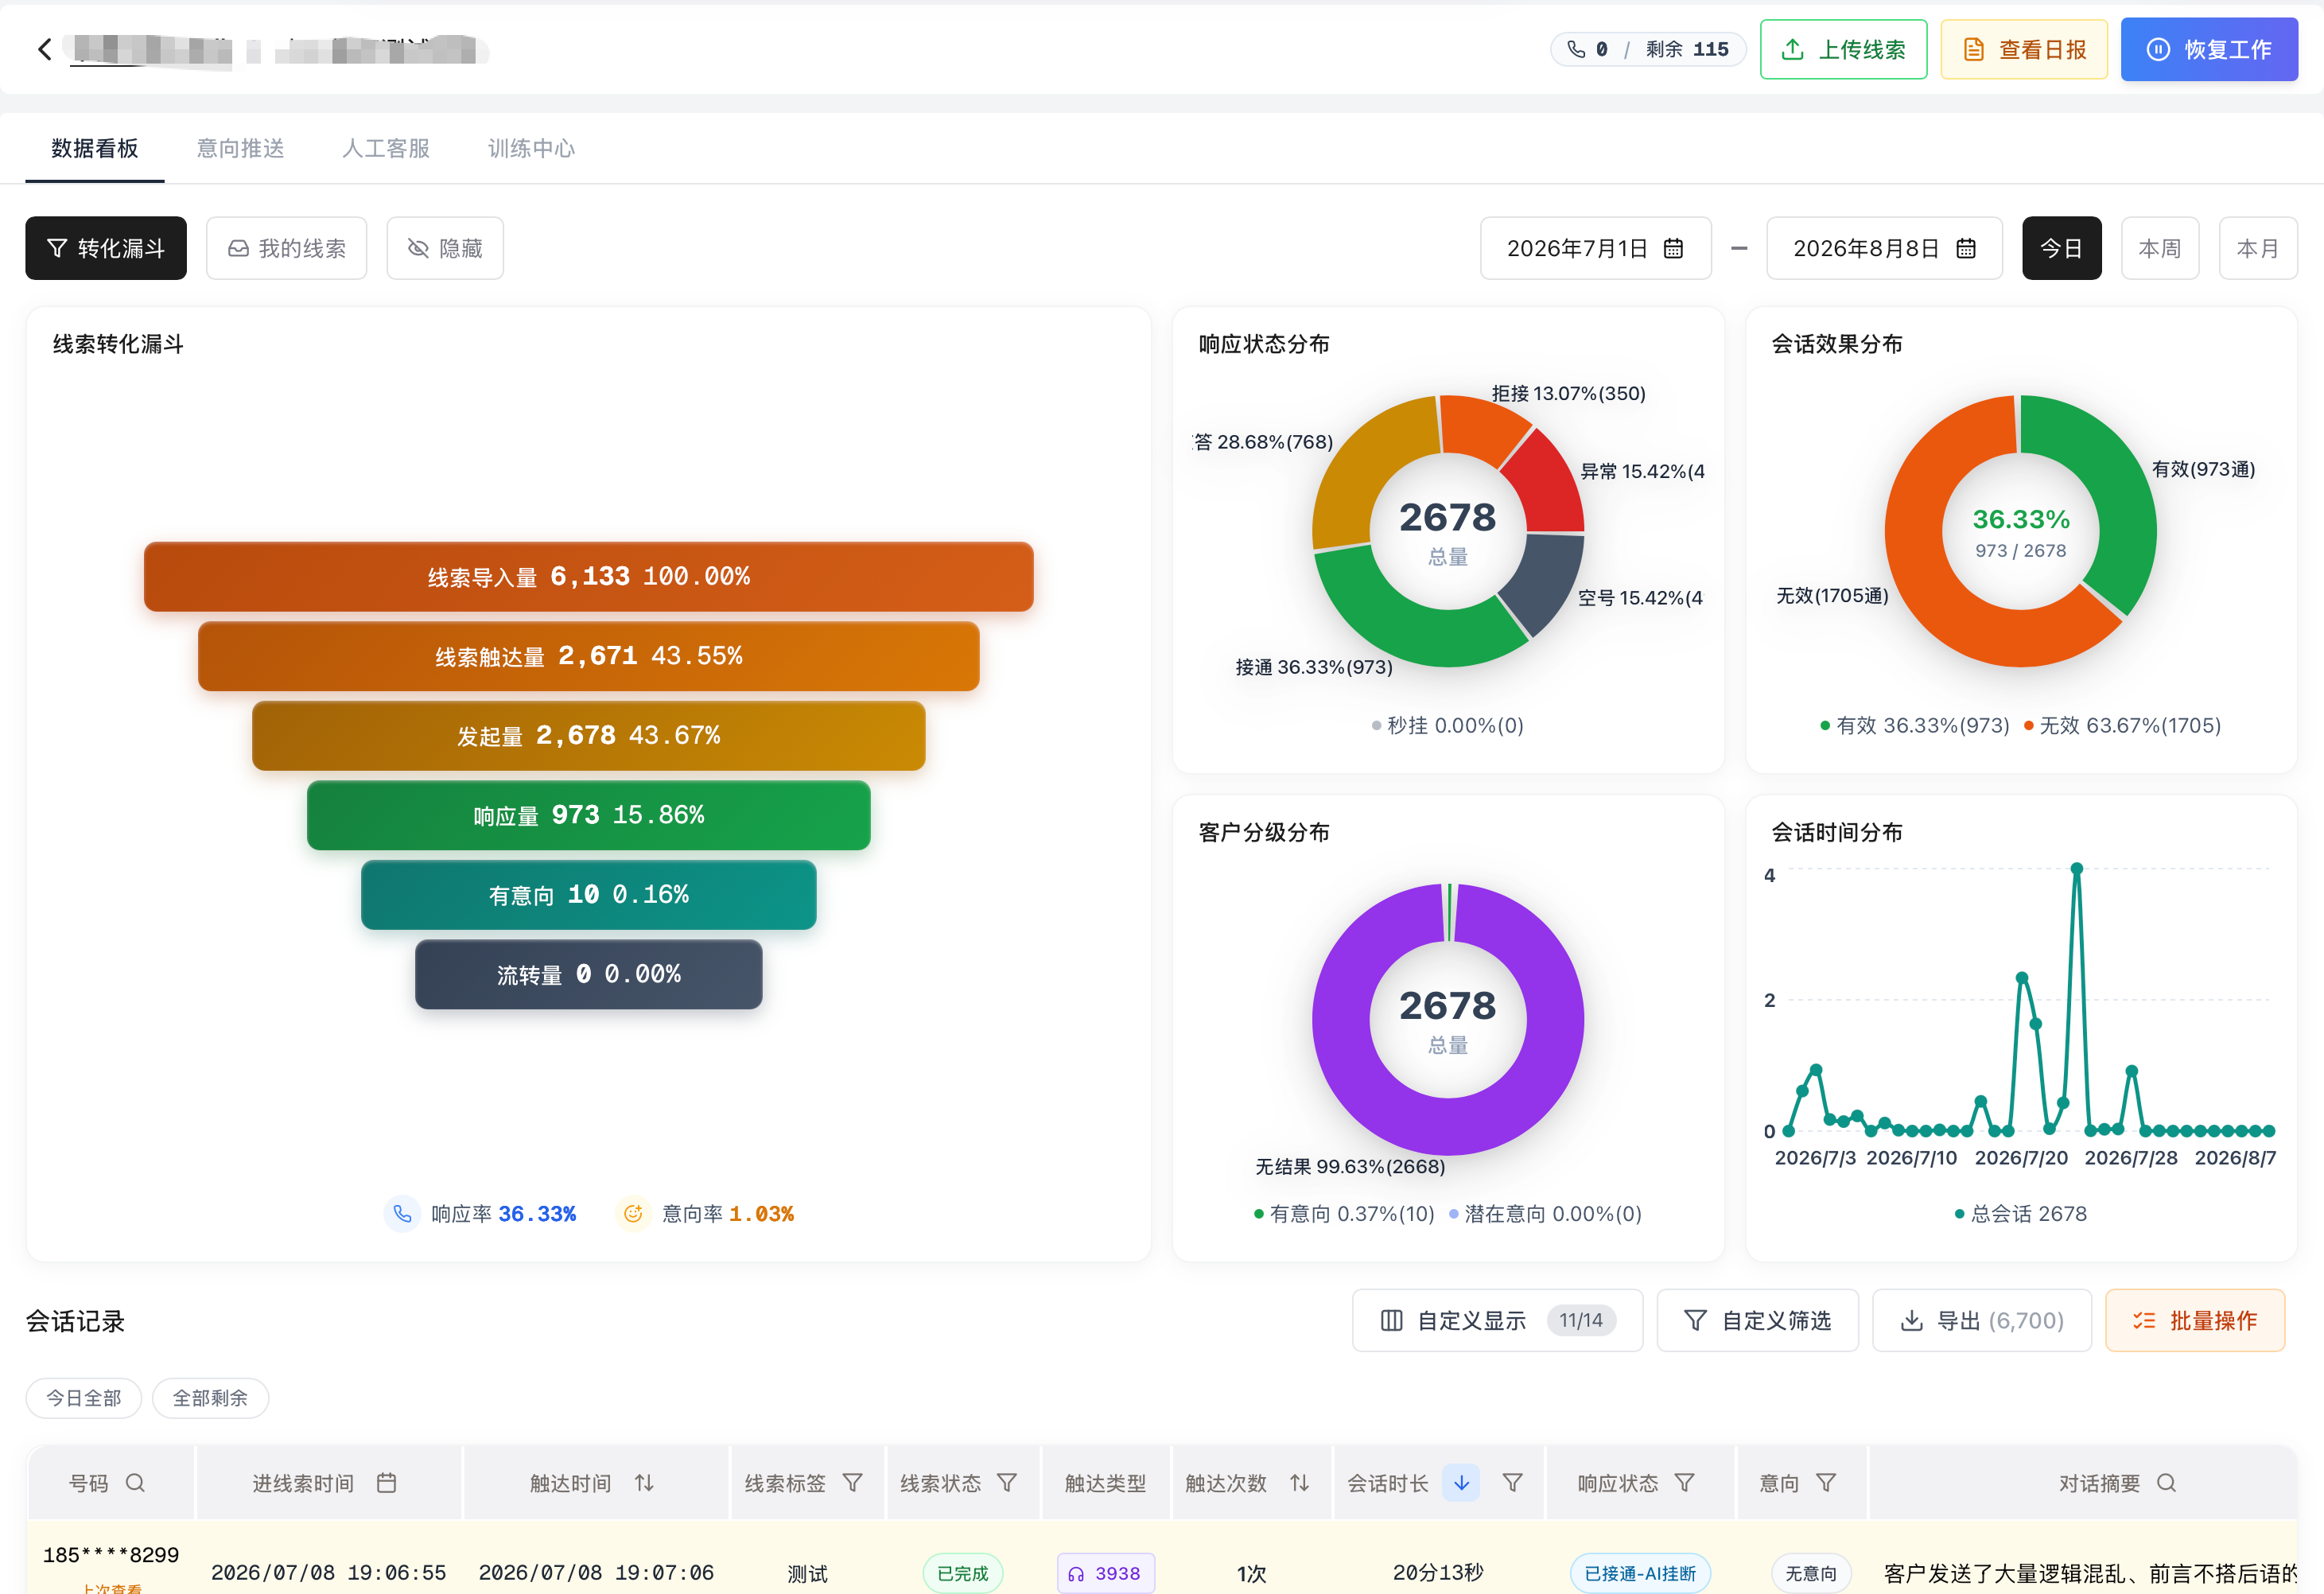The image size is (2324, 1594).
Task: Switch to 意向推送 tab
Action: point(240,148)
